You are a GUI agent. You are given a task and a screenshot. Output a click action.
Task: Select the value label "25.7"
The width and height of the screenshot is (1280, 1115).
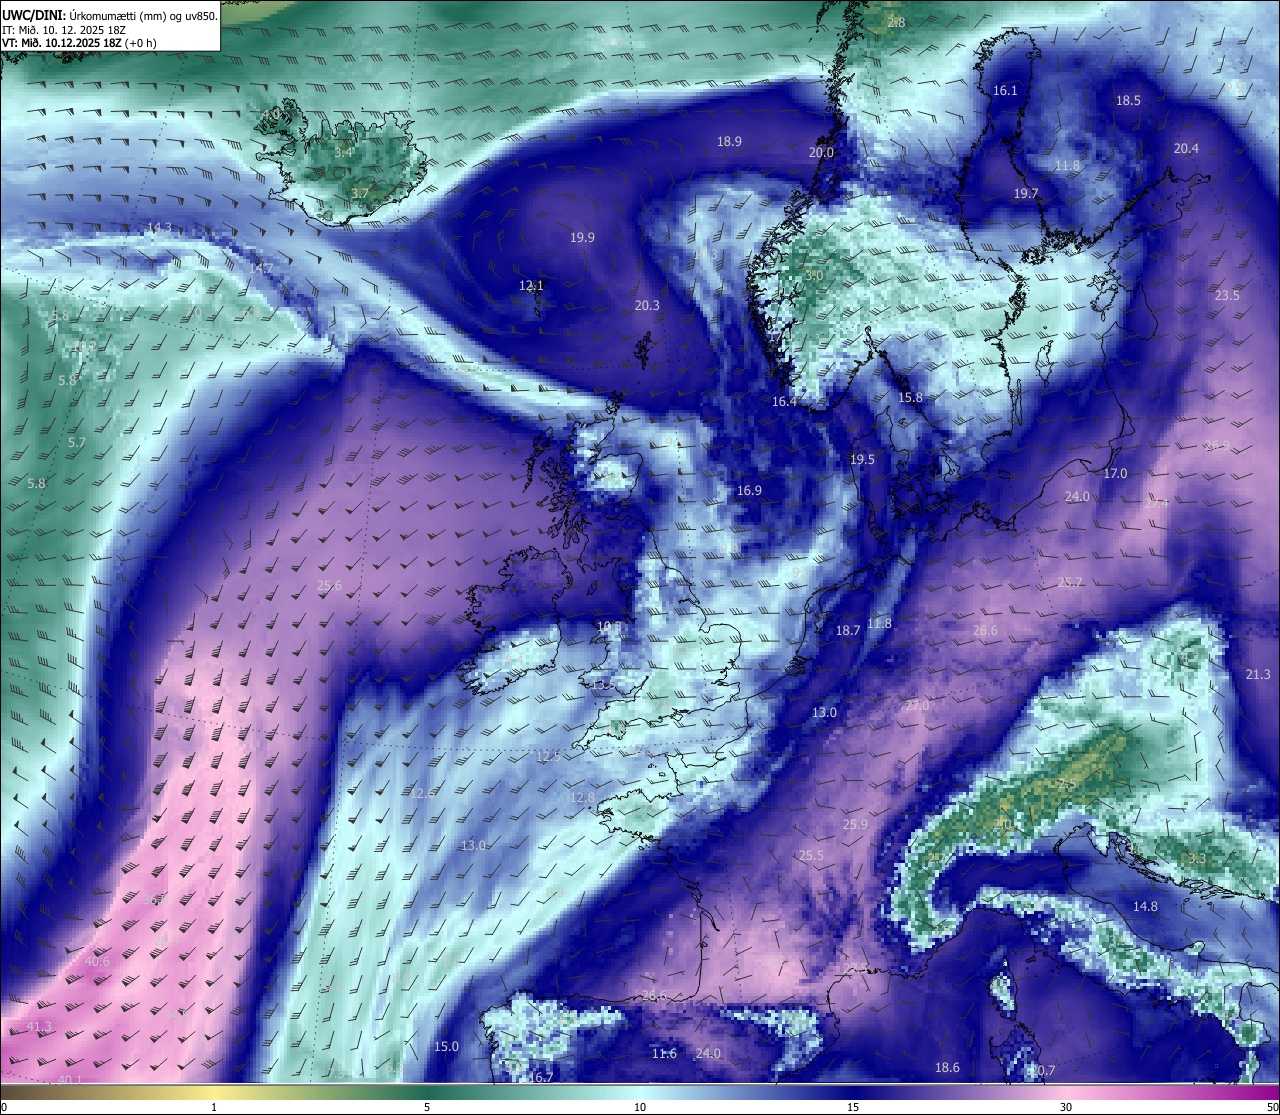point(1070,583)
